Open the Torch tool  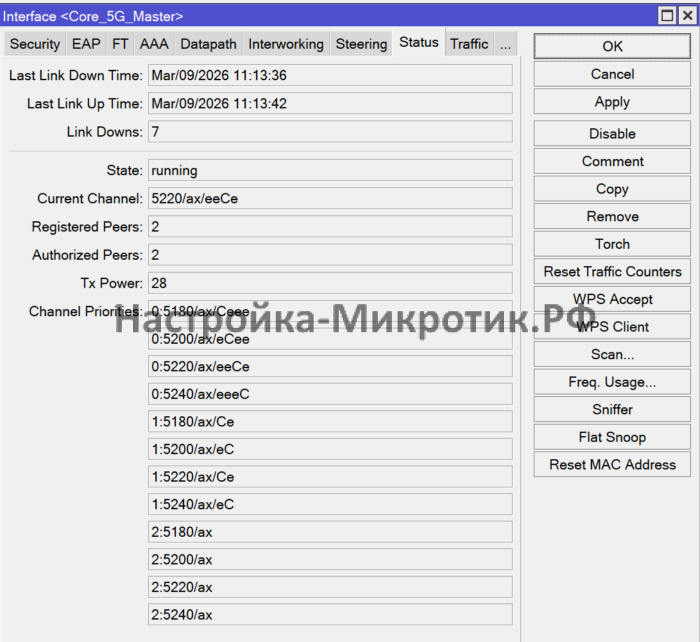[612, 244]
